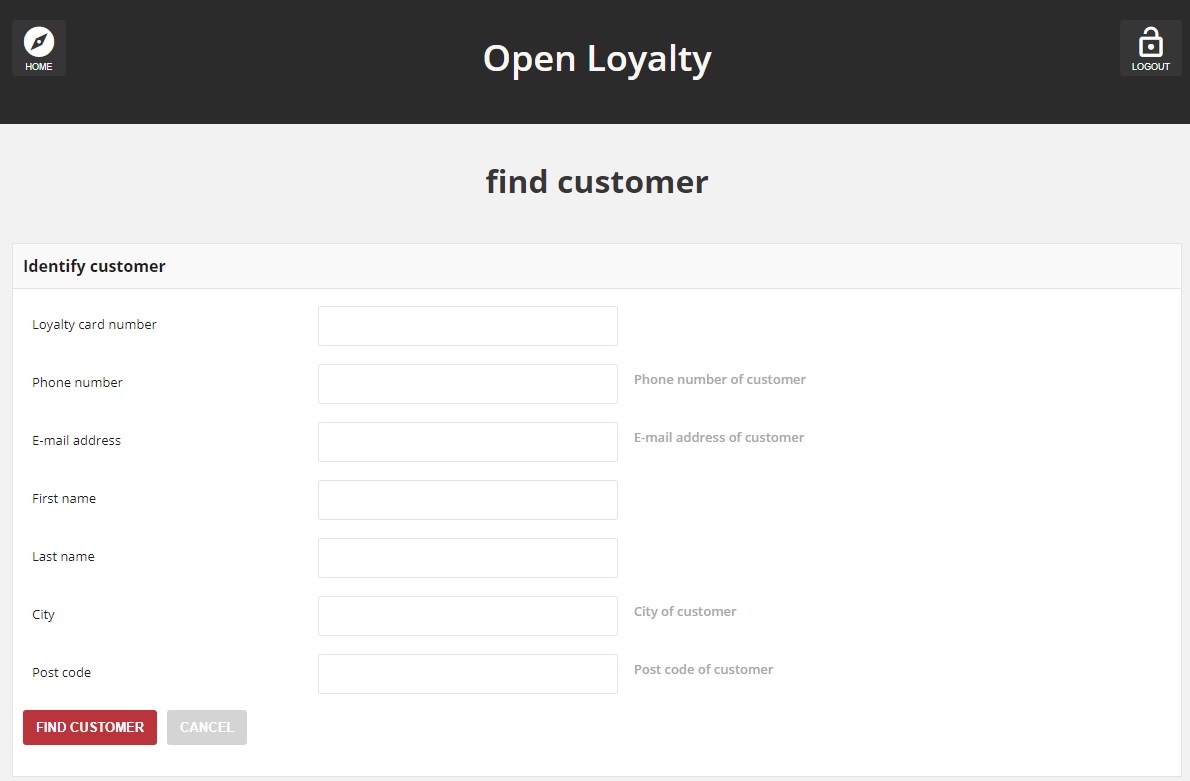Click the "E-mail address of customer" hint

719,438
